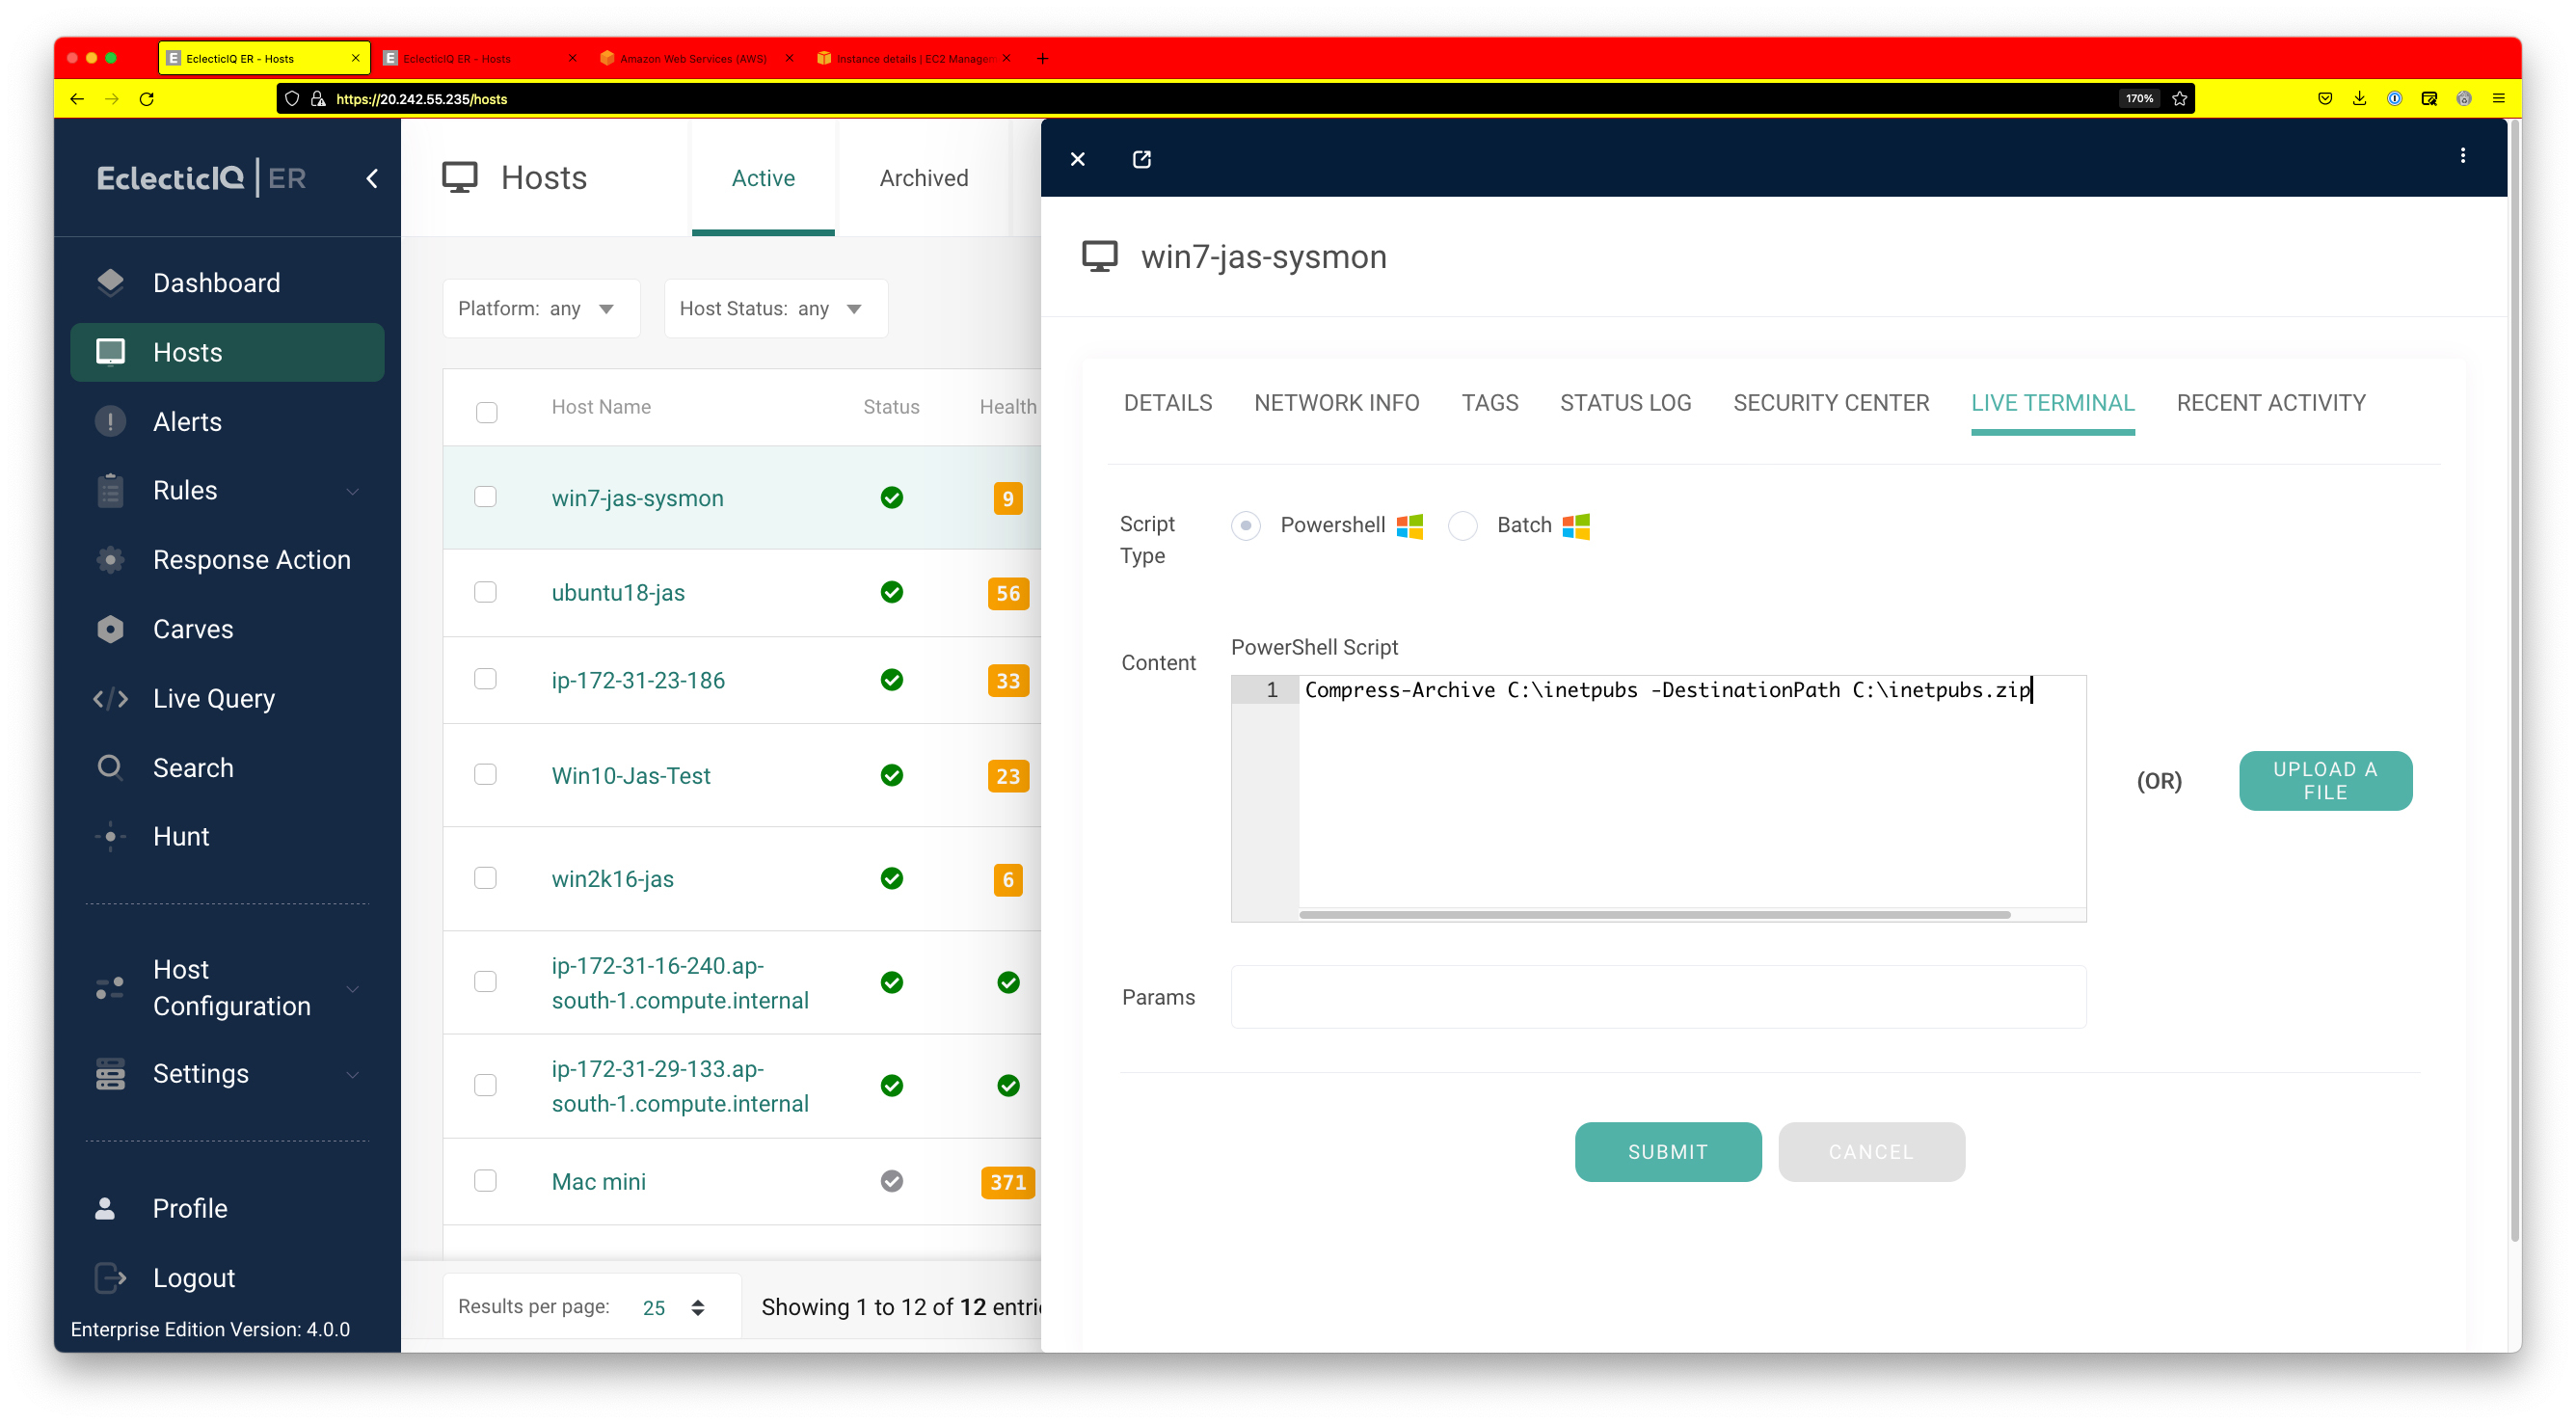Image resolution: width=2576 pixels, height=1424 pixels.
Task: Open Carves in the sidebar
Action: (x=227, y=629)
